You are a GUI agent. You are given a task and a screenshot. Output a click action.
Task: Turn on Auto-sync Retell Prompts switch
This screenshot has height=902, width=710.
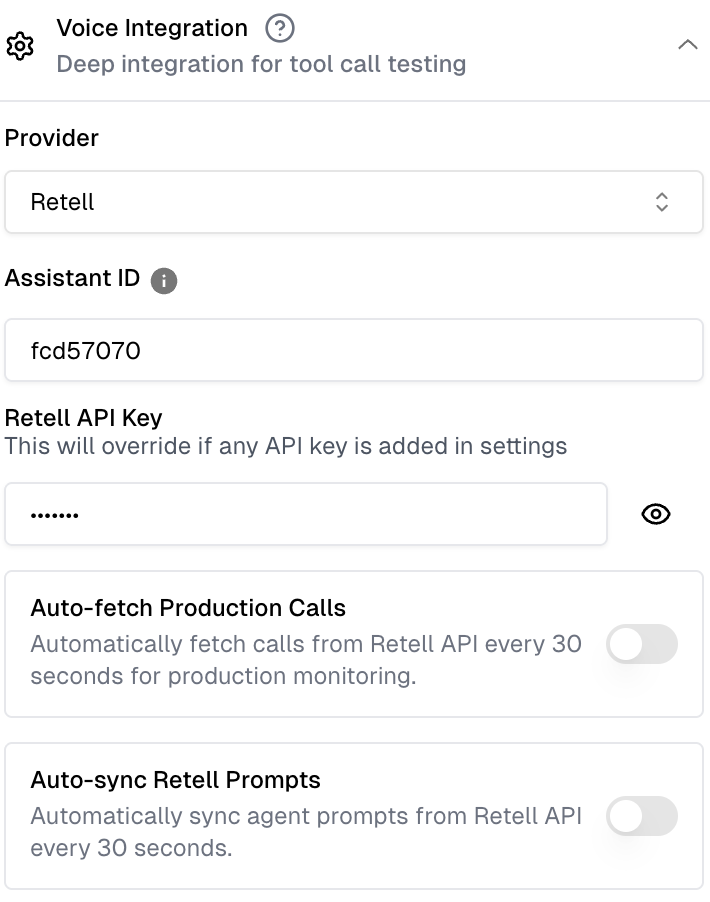[642, 816]
